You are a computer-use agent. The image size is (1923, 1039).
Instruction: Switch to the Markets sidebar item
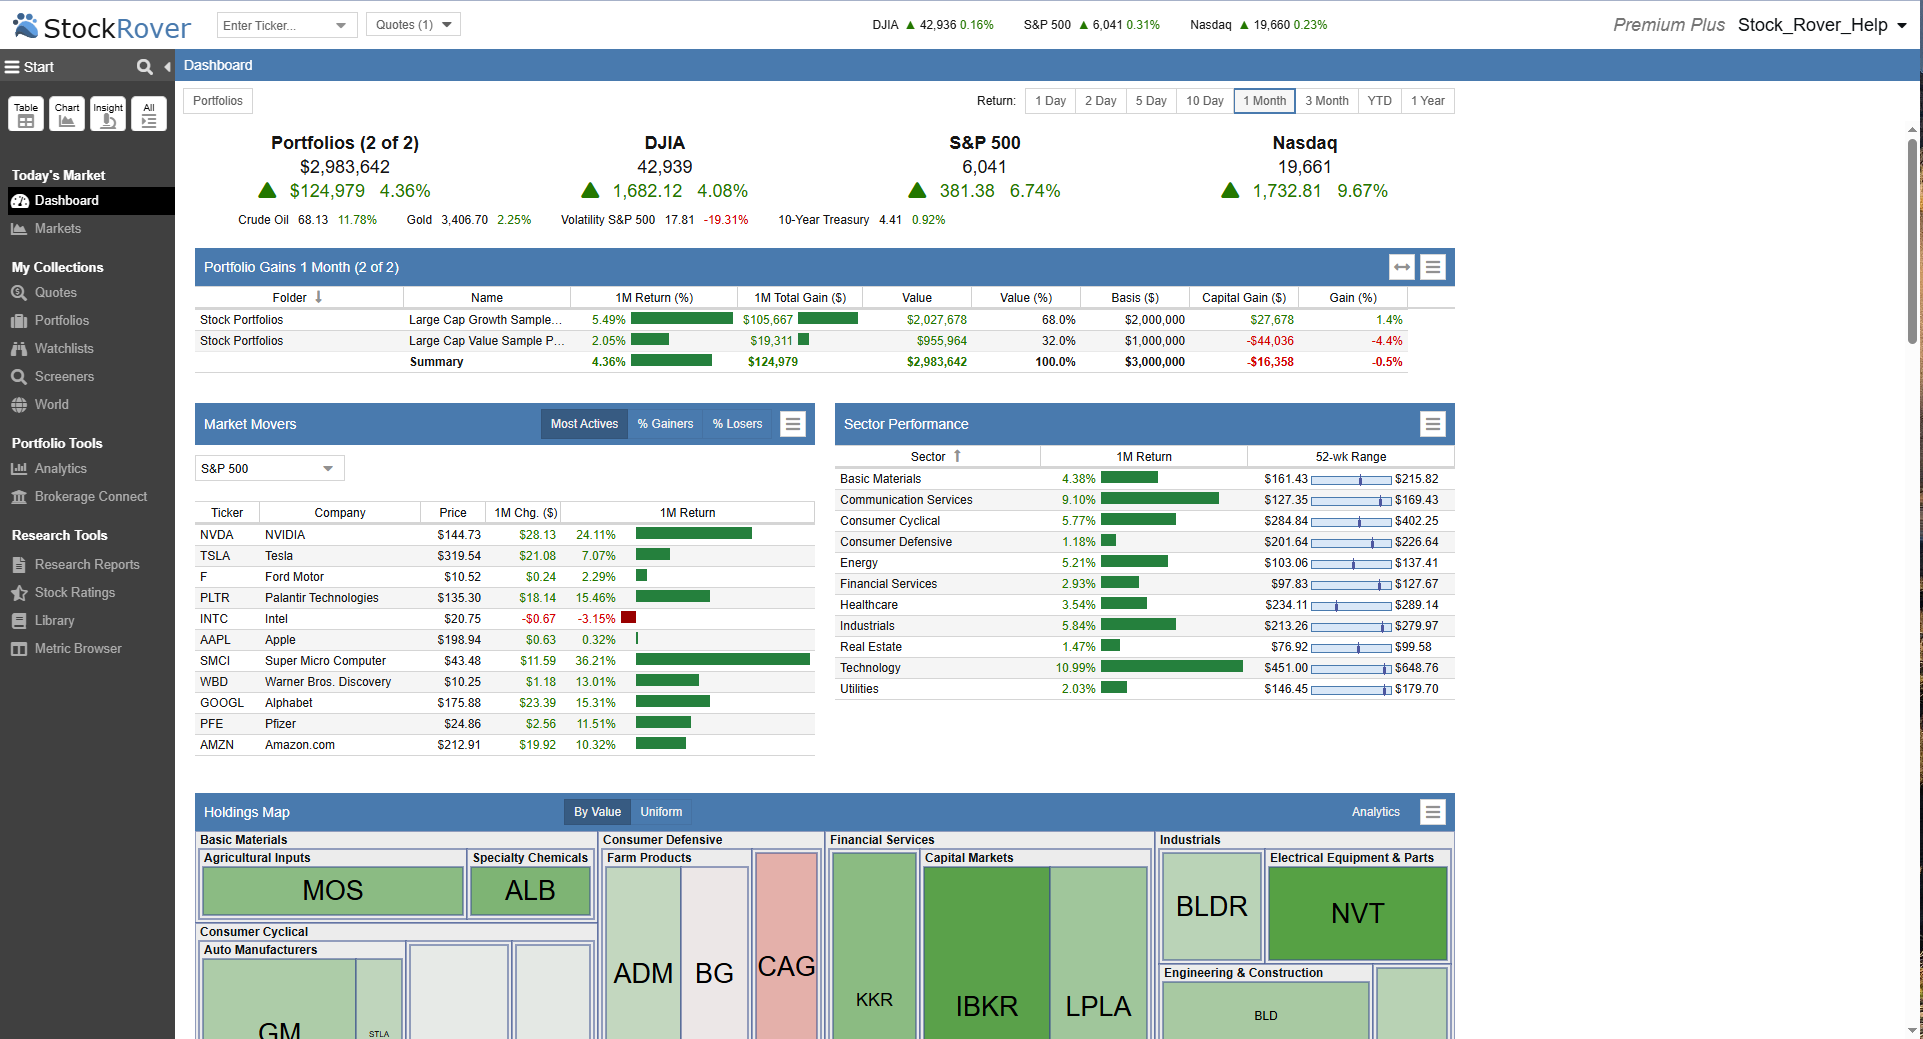coord(57,228)
